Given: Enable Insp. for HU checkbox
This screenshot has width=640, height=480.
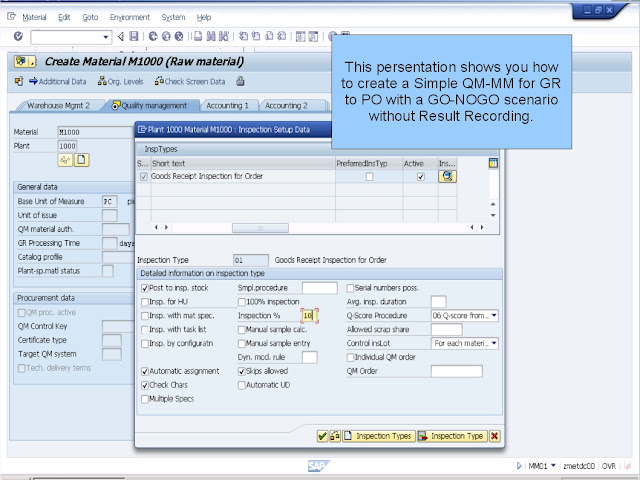Looking at the screenshot, I should [x=145, y=302].
